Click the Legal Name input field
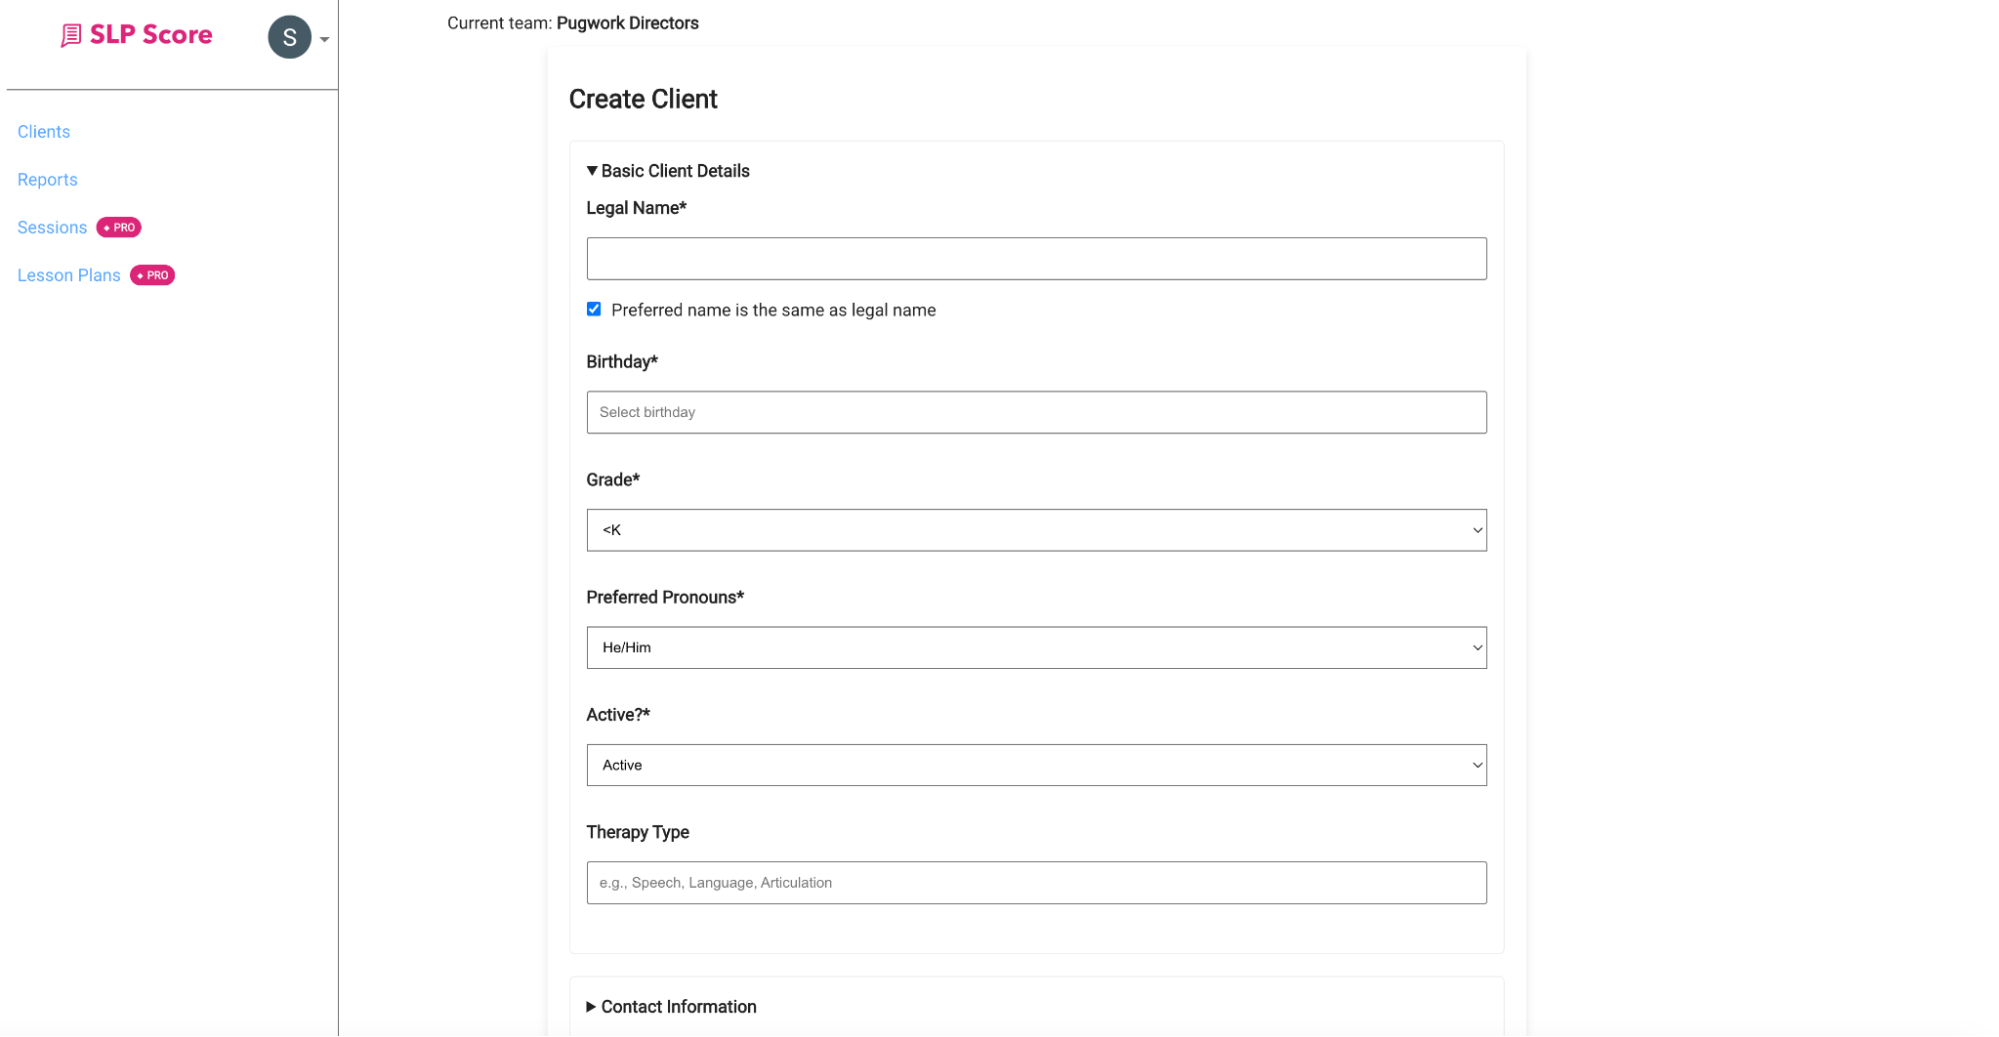The image size is (1999, 1037). pos(1036,258)
